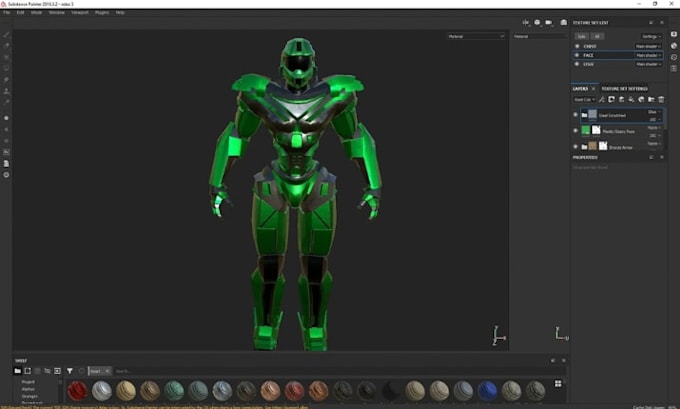Select the Eraser tool in left toolbar
The image size is (680, 409).
6,46
